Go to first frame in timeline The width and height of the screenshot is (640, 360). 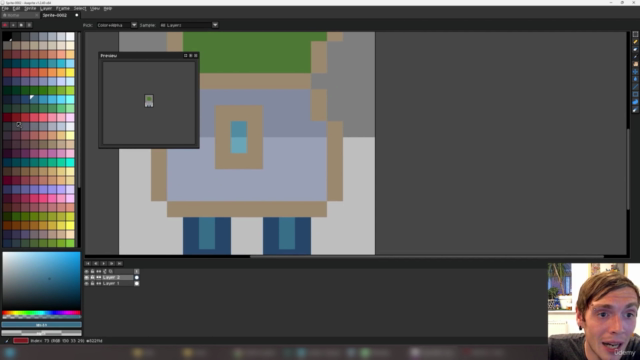[x=88, y=264]
